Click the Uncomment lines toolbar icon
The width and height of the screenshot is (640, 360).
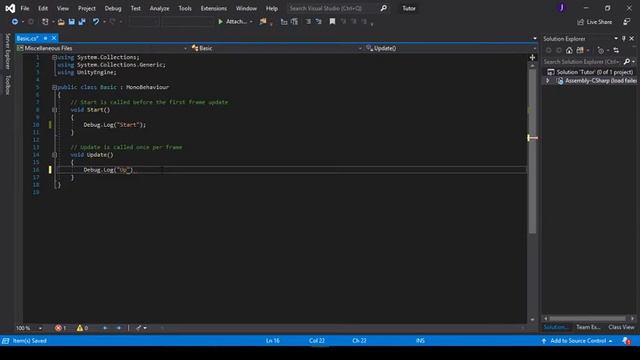[318, 22]
